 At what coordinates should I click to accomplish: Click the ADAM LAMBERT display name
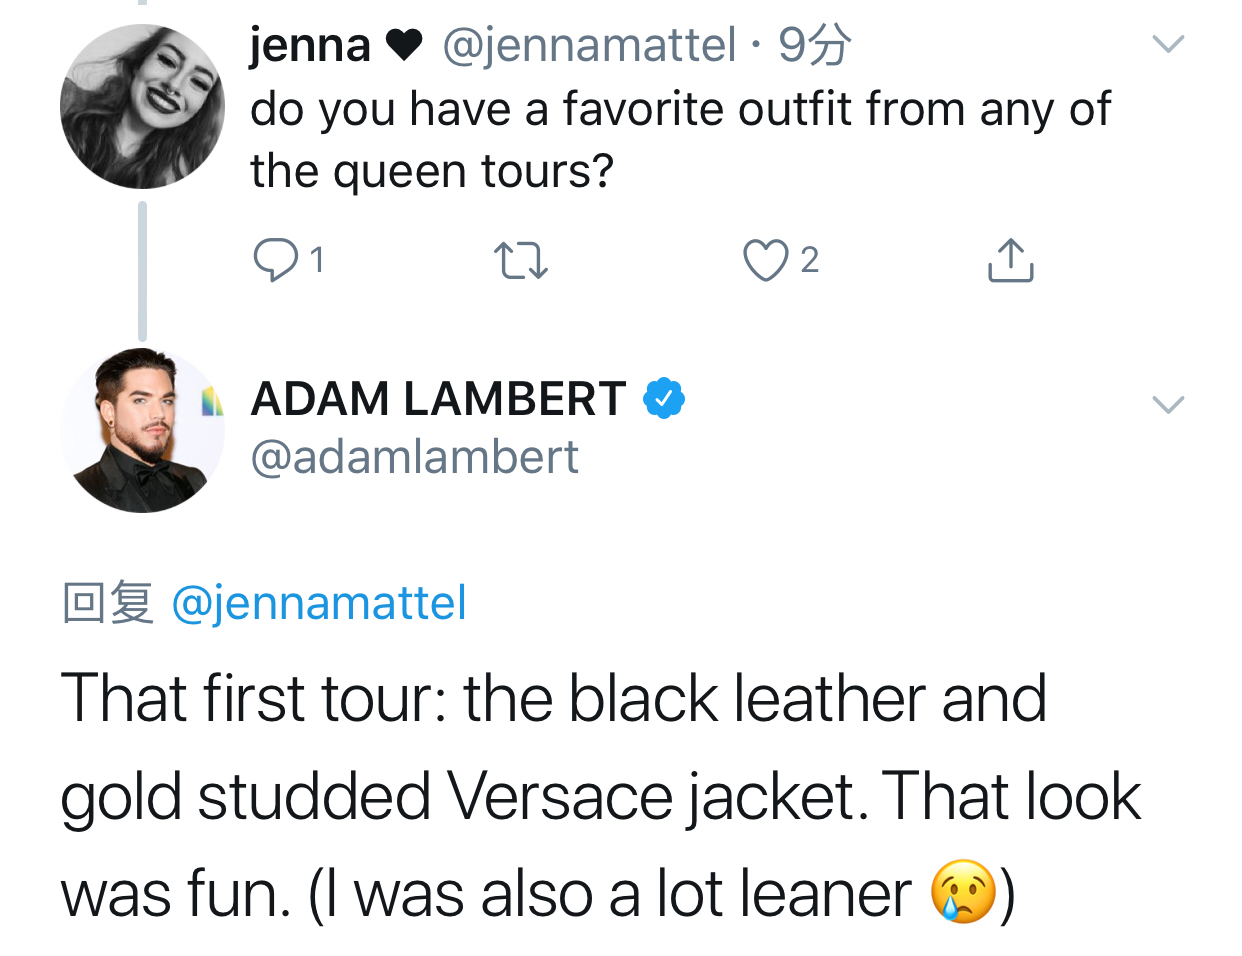[438, 399]
